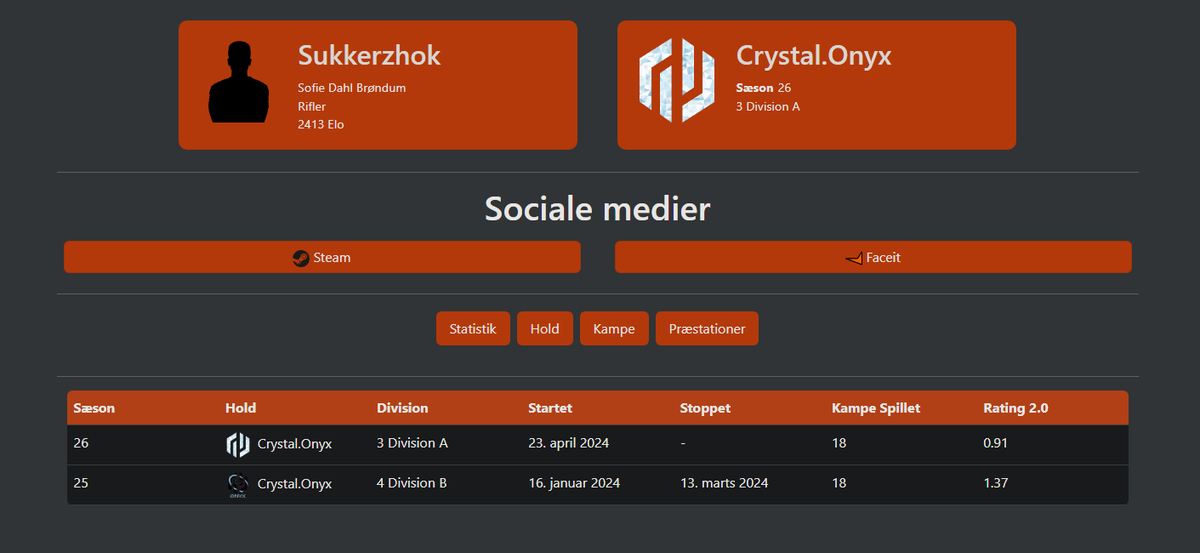Click the large Crystal.Onyx team logo
Image resolution: width=1200 pixels, height=553 pixels.
[677, 81]
